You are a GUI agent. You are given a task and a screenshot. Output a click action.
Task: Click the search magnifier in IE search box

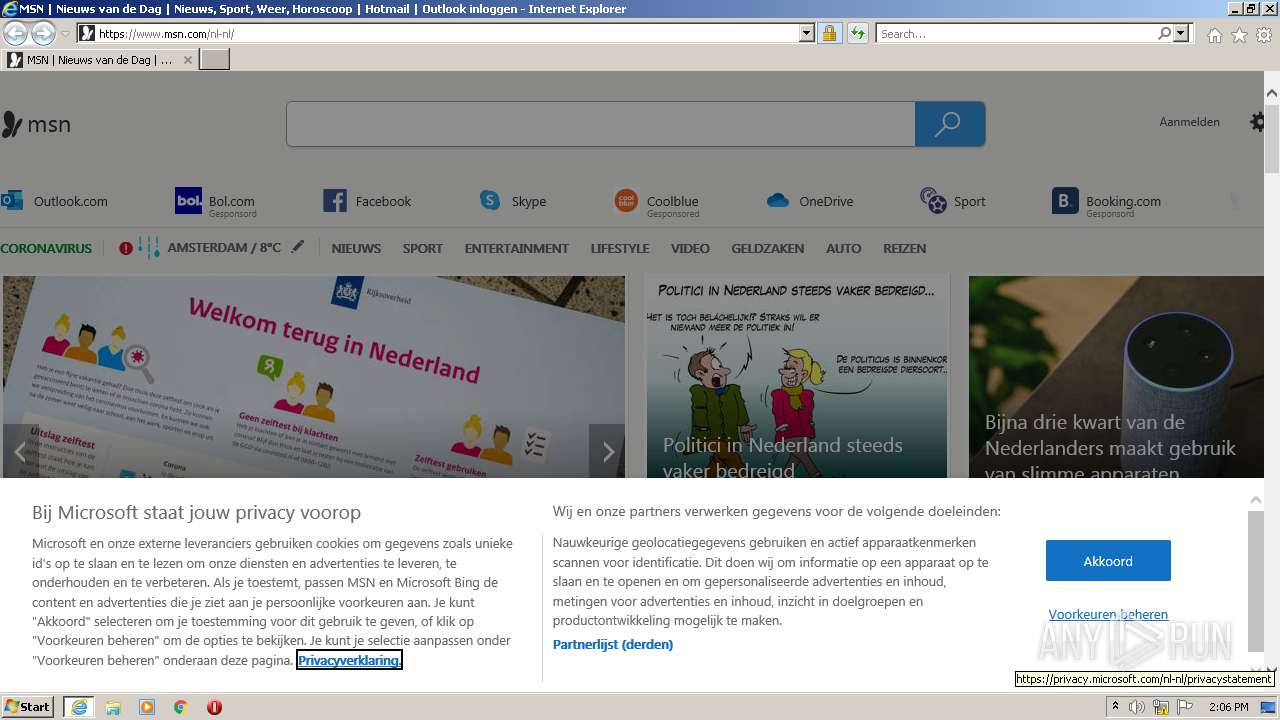(x=1165, y=33)
